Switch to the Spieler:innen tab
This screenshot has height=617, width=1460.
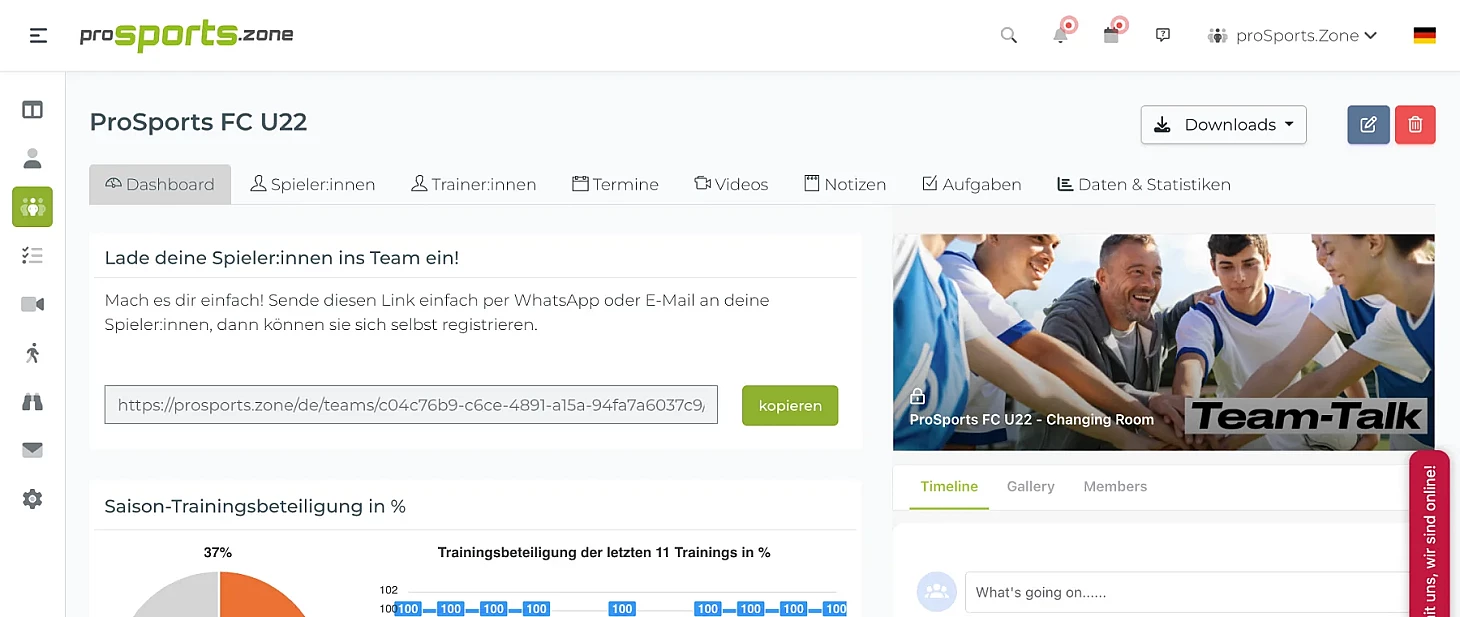tap(313, 185)
